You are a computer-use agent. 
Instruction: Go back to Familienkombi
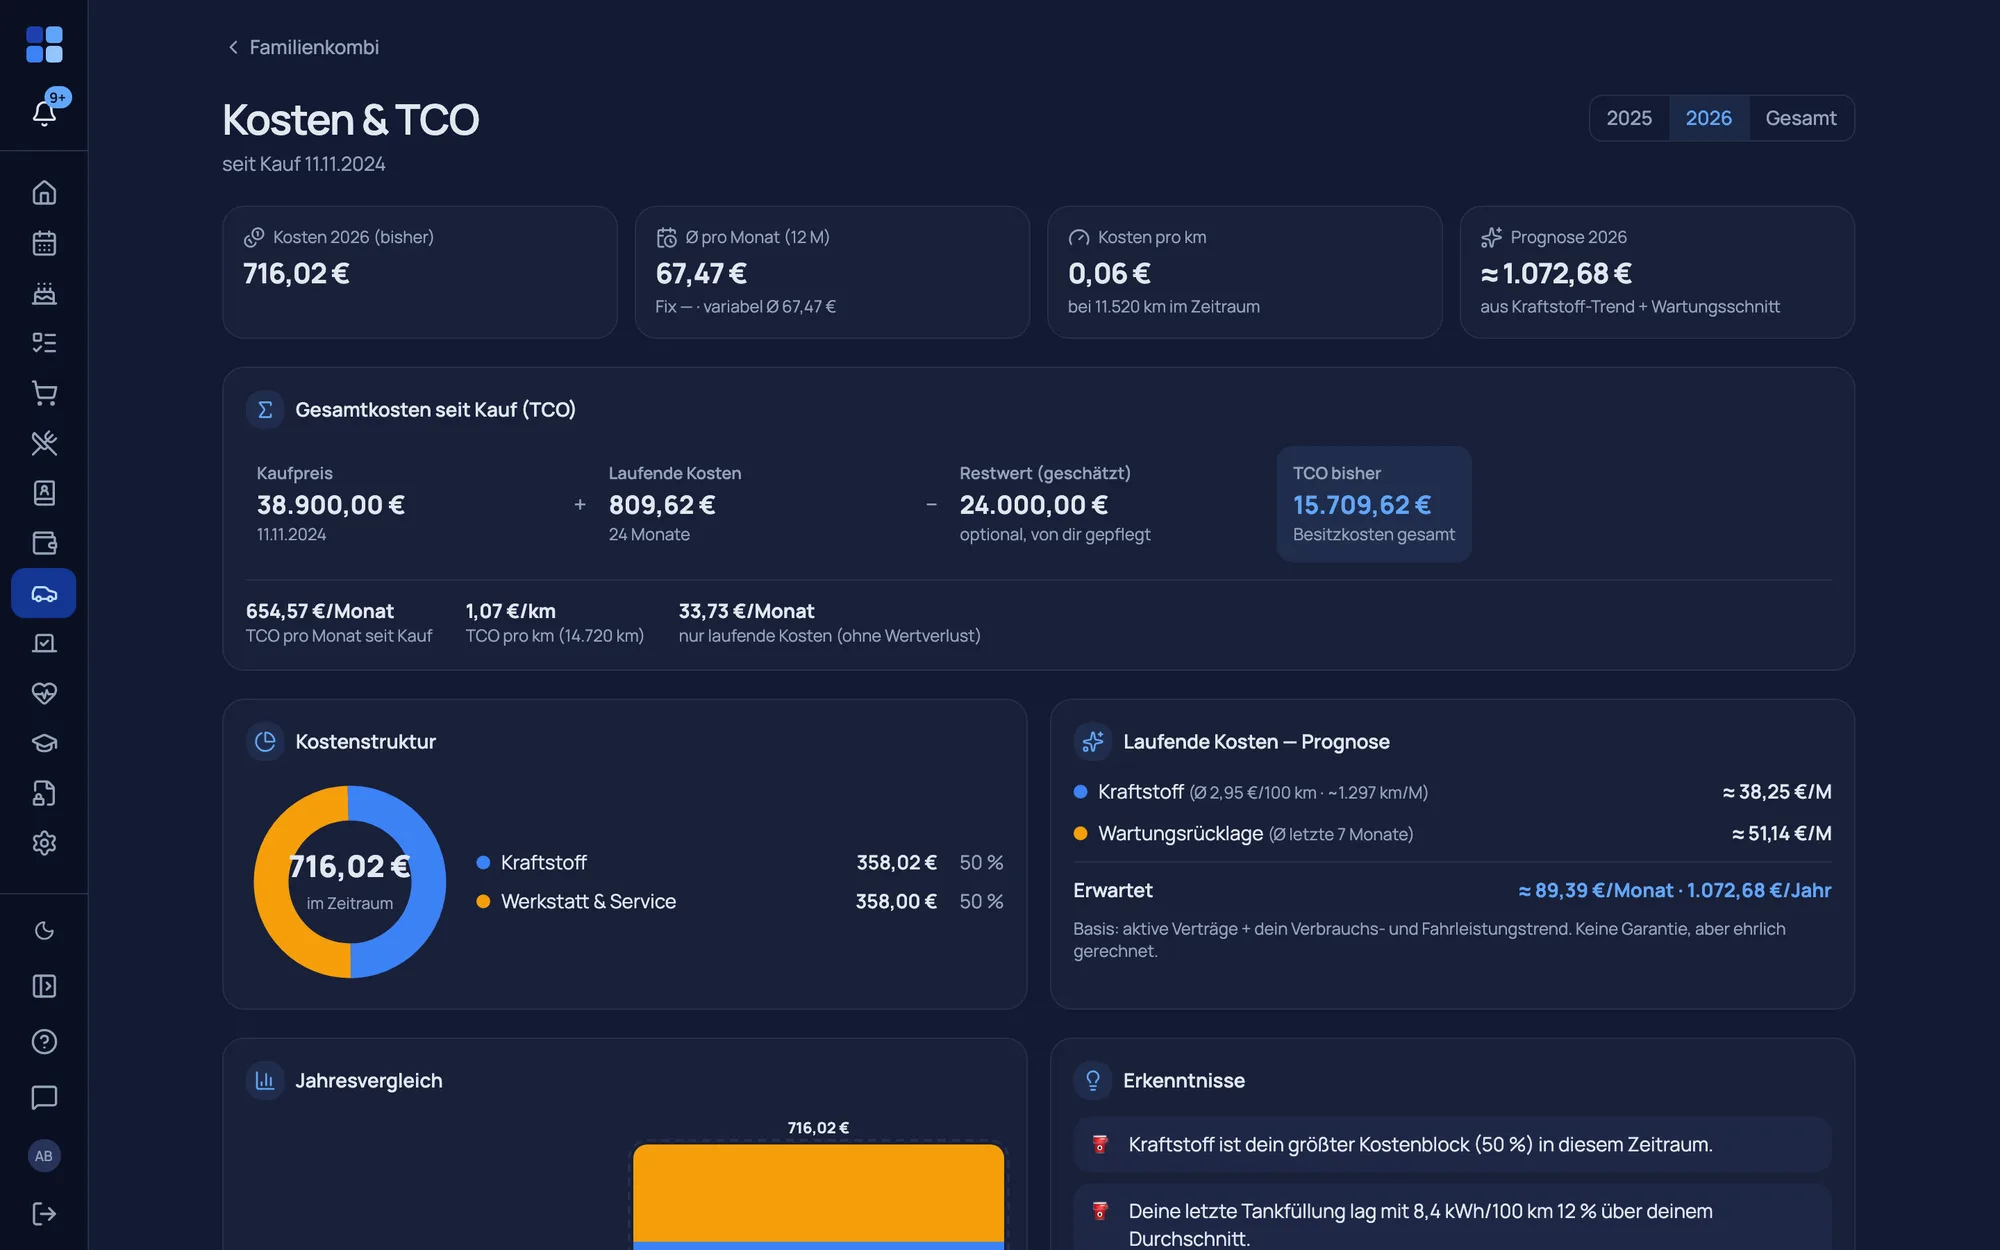point(303,47)
